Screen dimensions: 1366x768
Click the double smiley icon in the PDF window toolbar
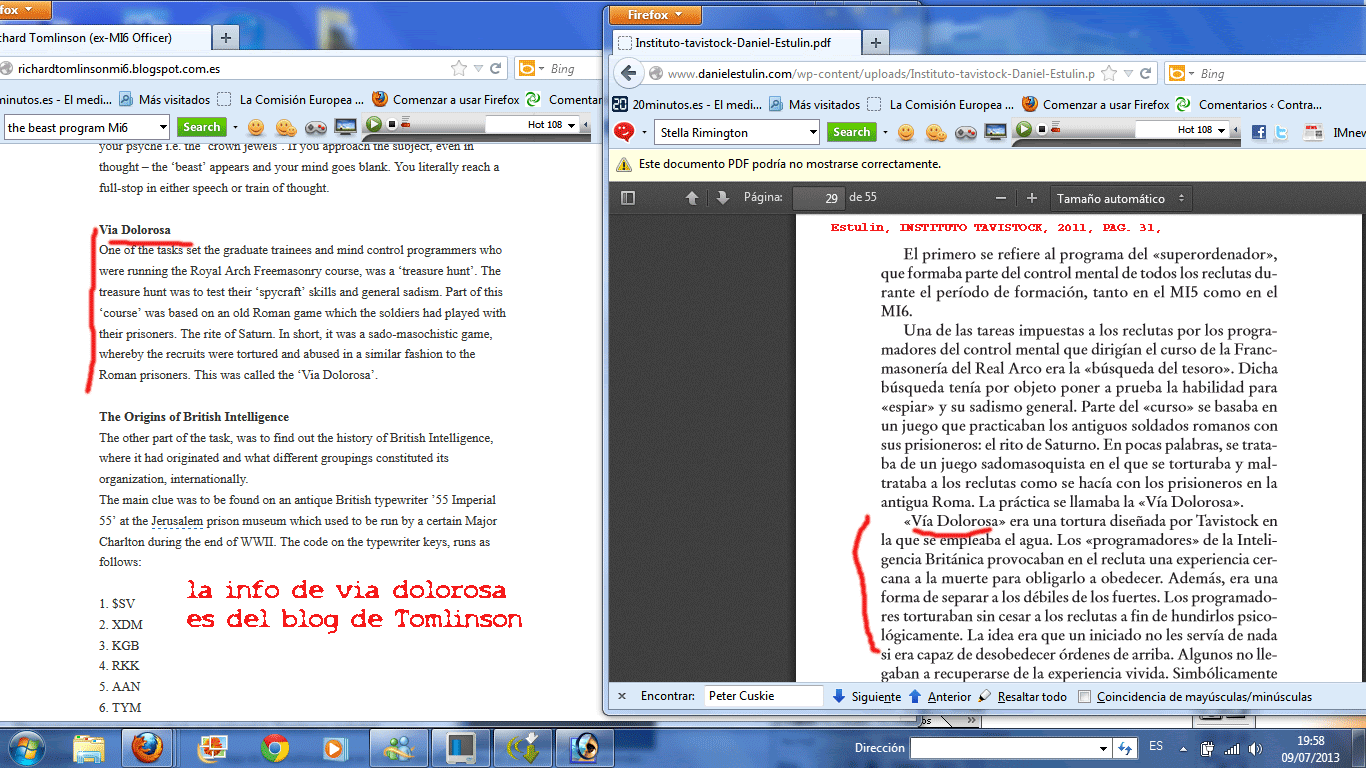(x=936, y=132)
